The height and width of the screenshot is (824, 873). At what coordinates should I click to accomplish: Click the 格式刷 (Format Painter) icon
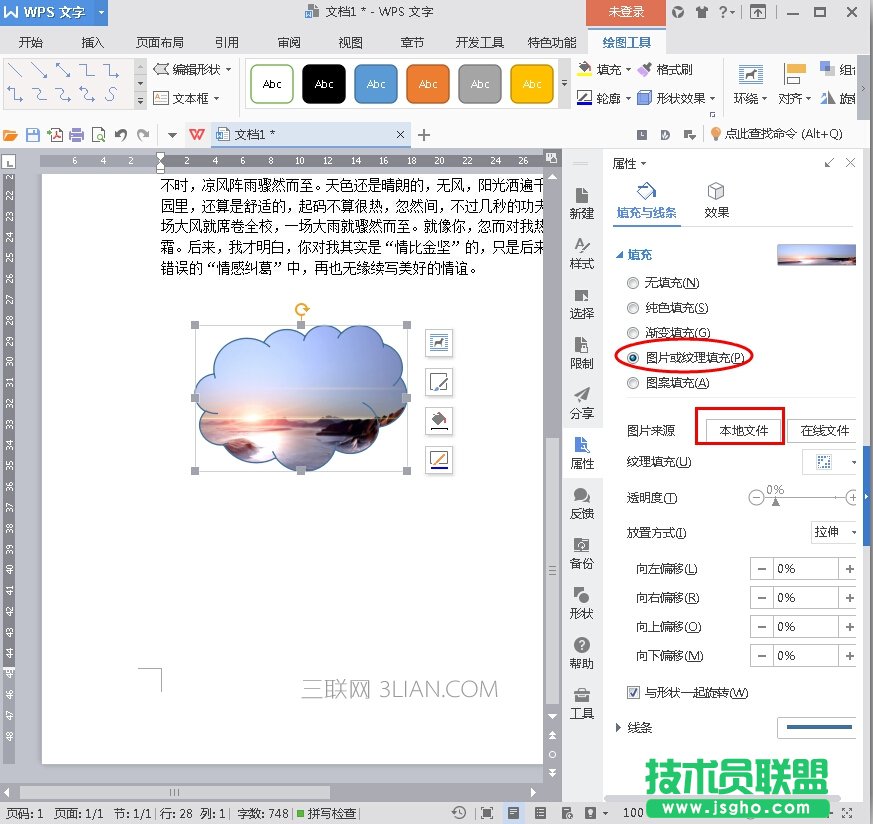coord(668,70)
